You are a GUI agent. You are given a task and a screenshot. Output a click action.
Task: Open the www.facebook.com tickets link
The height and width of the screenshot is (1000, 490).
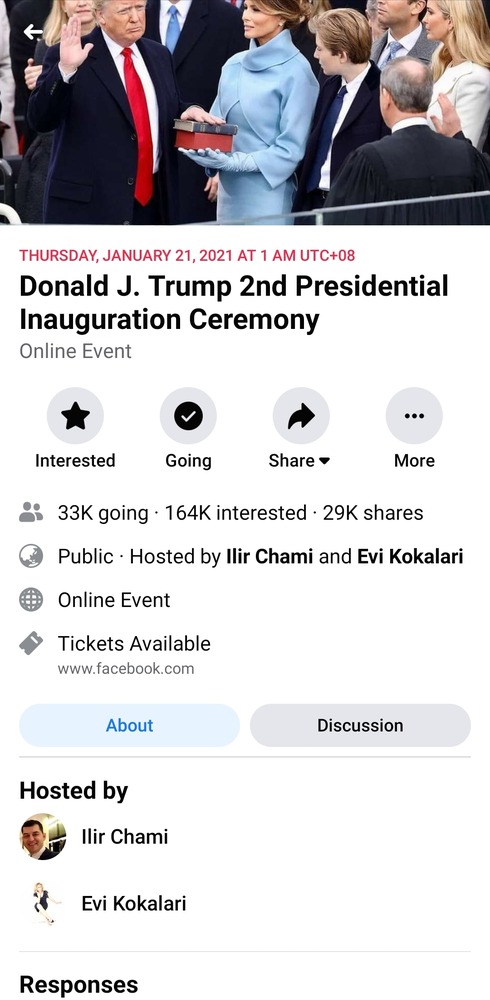click(126, 668)
